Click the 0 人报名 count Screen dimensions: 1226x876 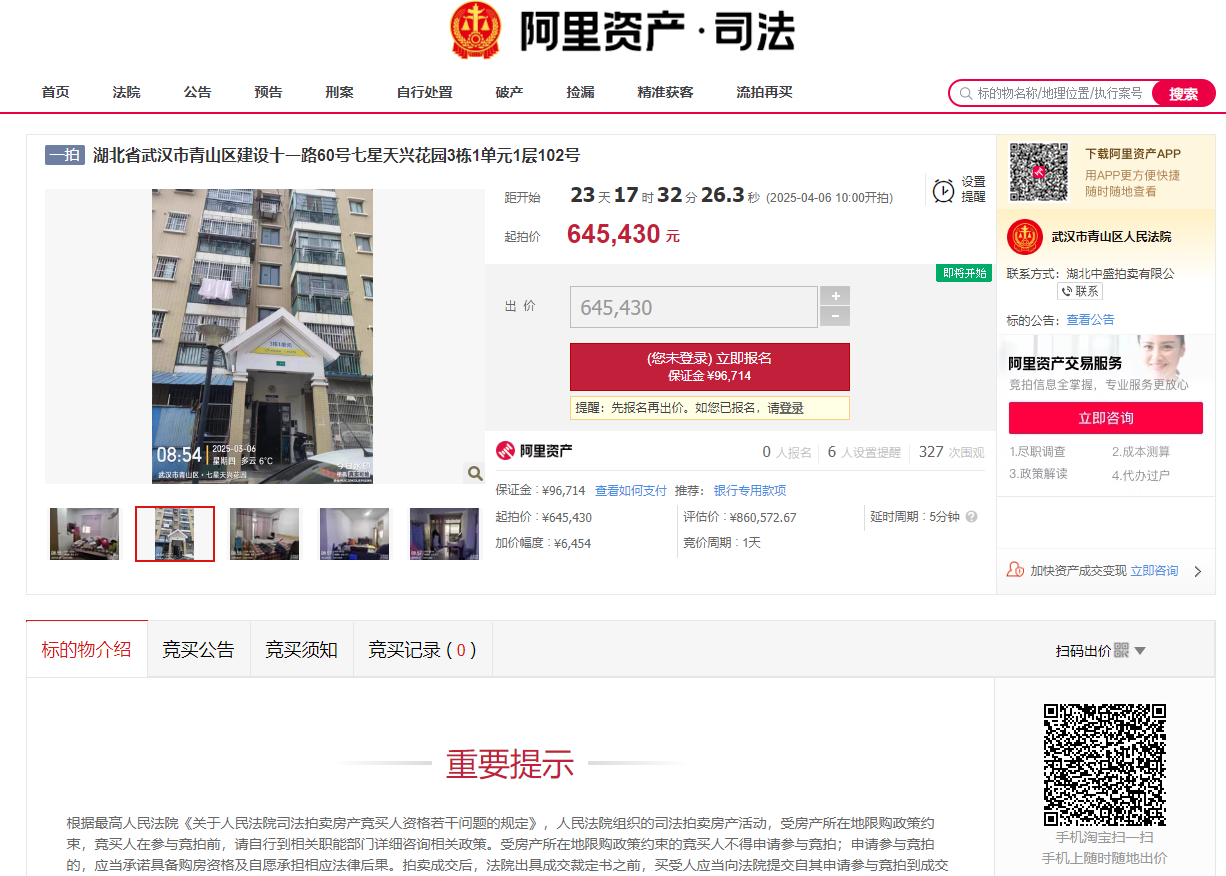[x=787, y=452]
